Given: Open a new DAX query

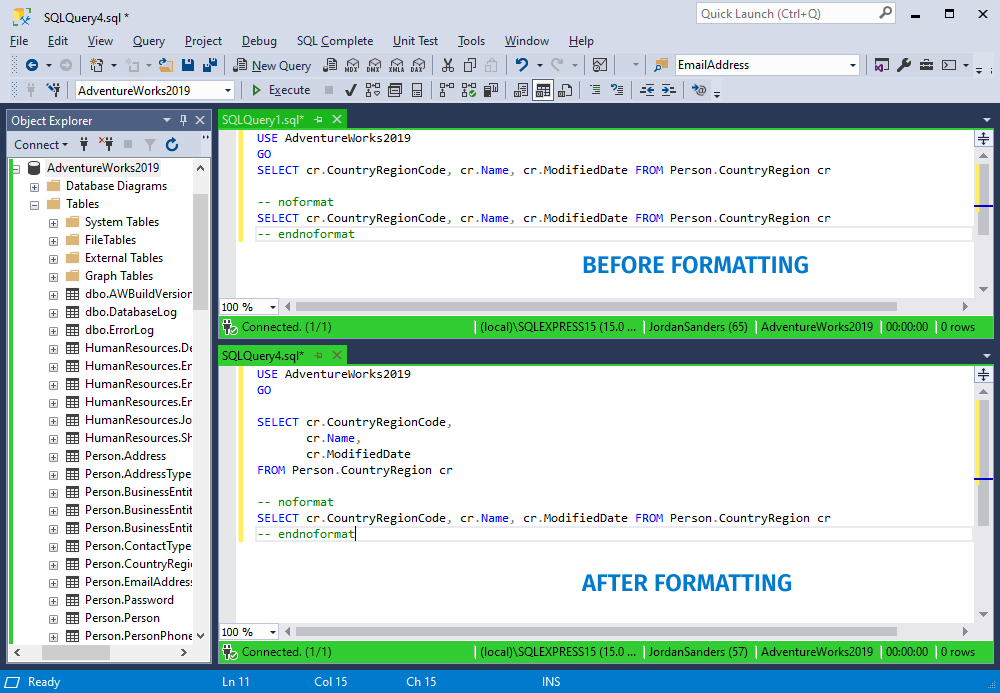Looking at the screenshot, I should click(x=418, y=65).
